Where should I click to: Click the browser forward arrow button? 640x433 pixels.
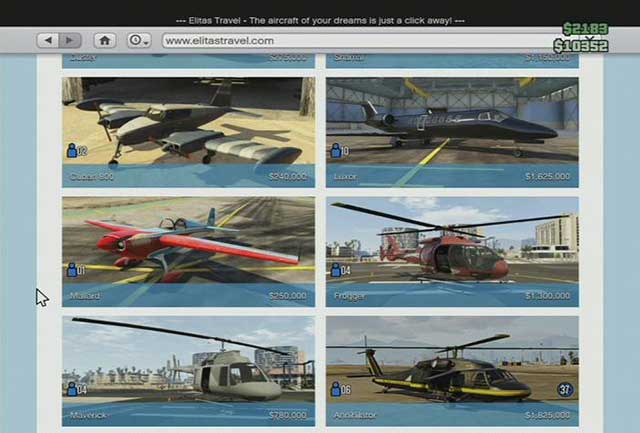(70, 40)
